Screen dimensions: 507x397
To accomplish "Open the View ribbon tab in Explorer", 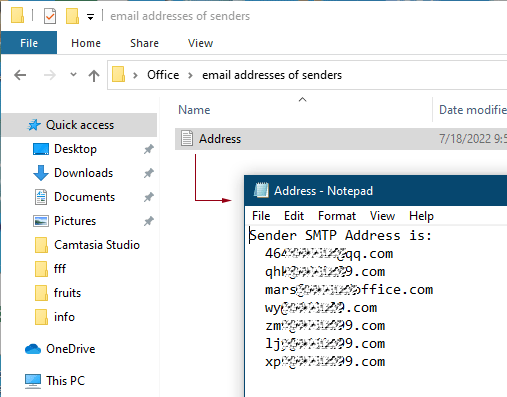I will pyautogui.click(x=200, y=43).
